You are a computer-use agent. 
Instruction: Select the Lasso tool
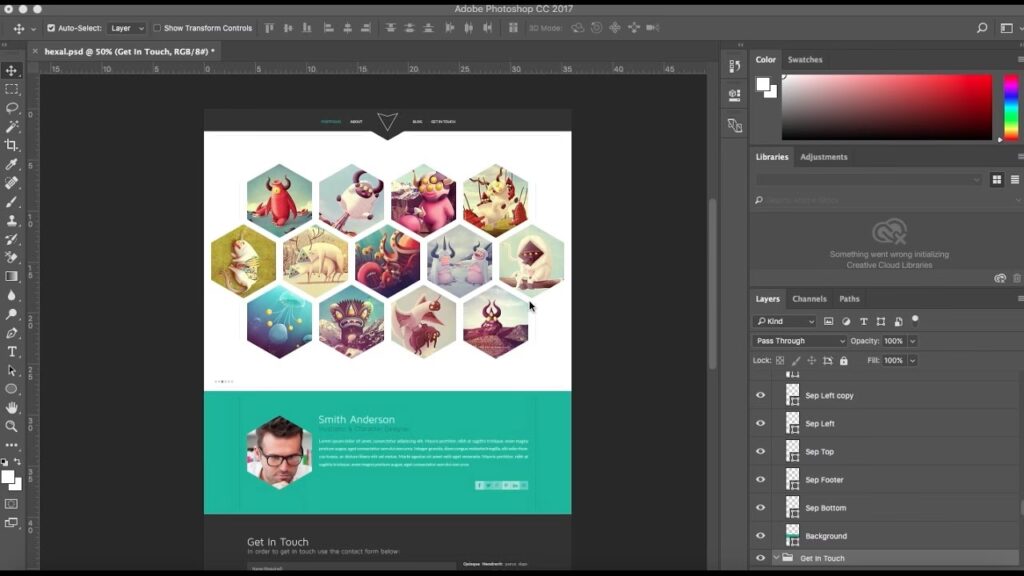pyautogui.click(x=12, y=108)
